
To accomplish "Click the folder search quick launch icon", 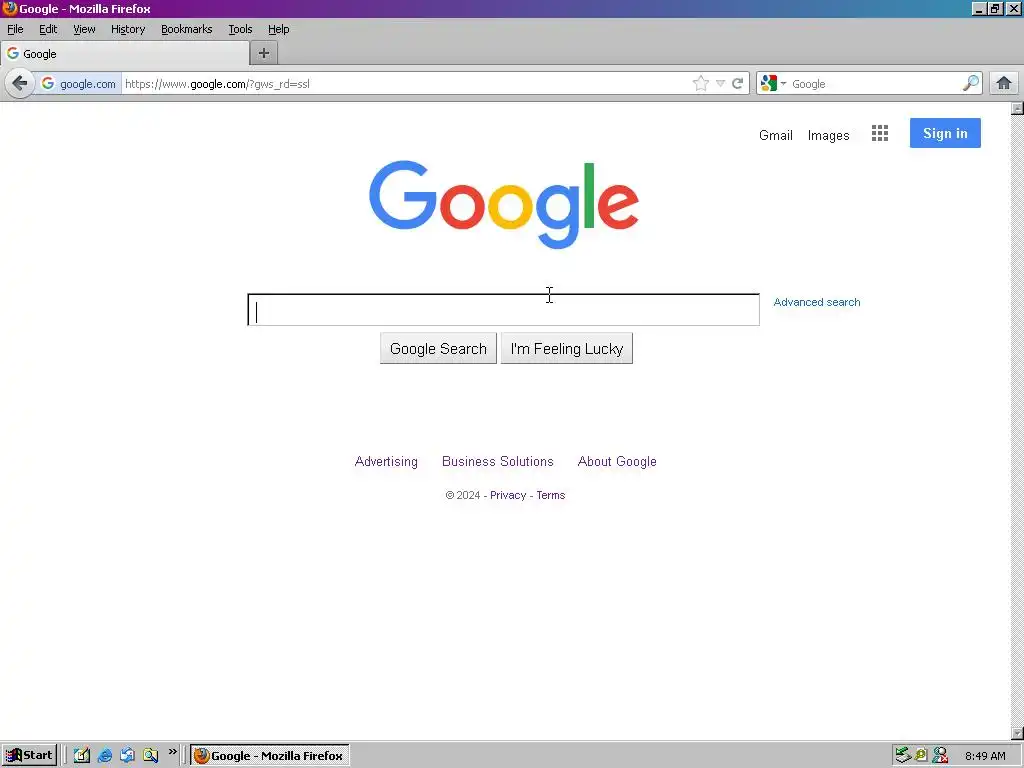I will point(150,756).
